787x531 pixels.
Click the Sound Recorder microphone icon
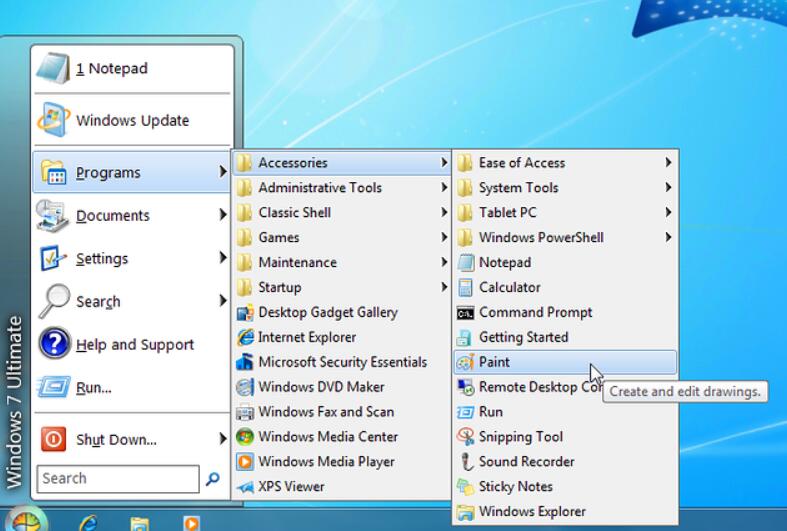[466, 462]
